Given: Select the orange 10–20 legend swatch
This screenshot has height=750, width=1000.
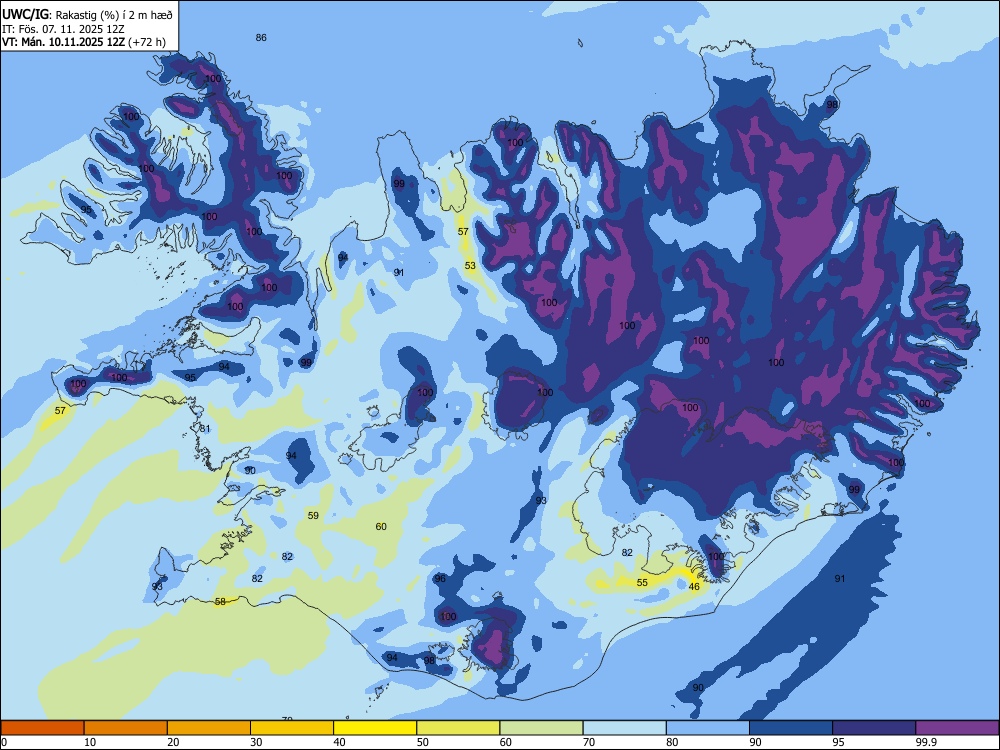Looking at the screenshot, I should point(126,728).
